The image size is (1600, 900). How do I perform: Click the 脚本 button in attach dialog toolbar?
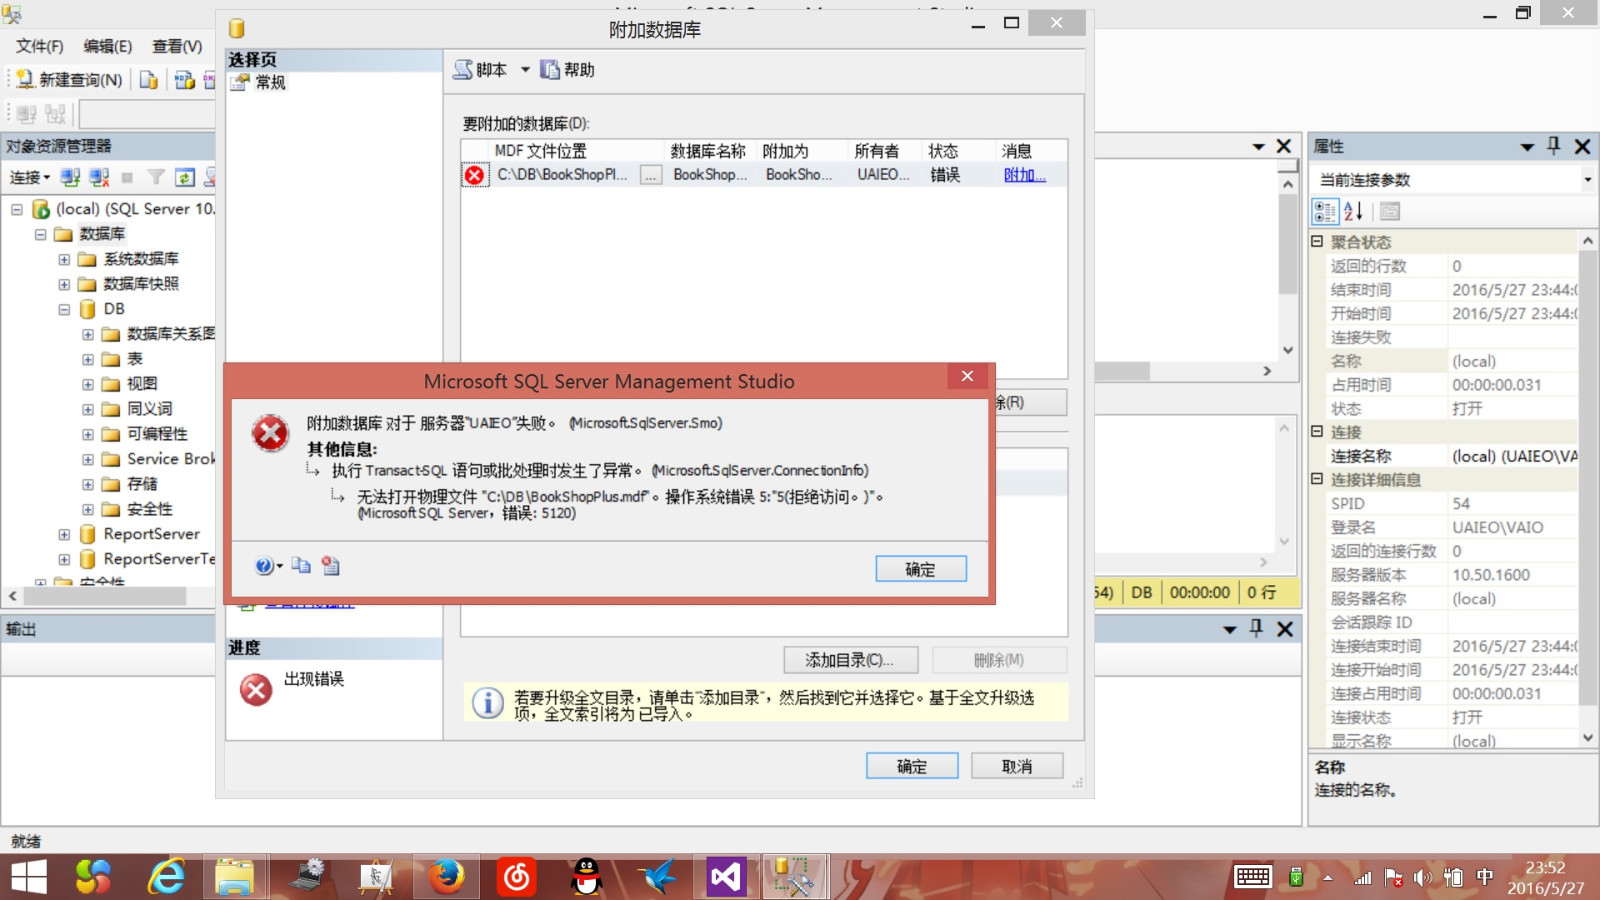click(480, 70)
